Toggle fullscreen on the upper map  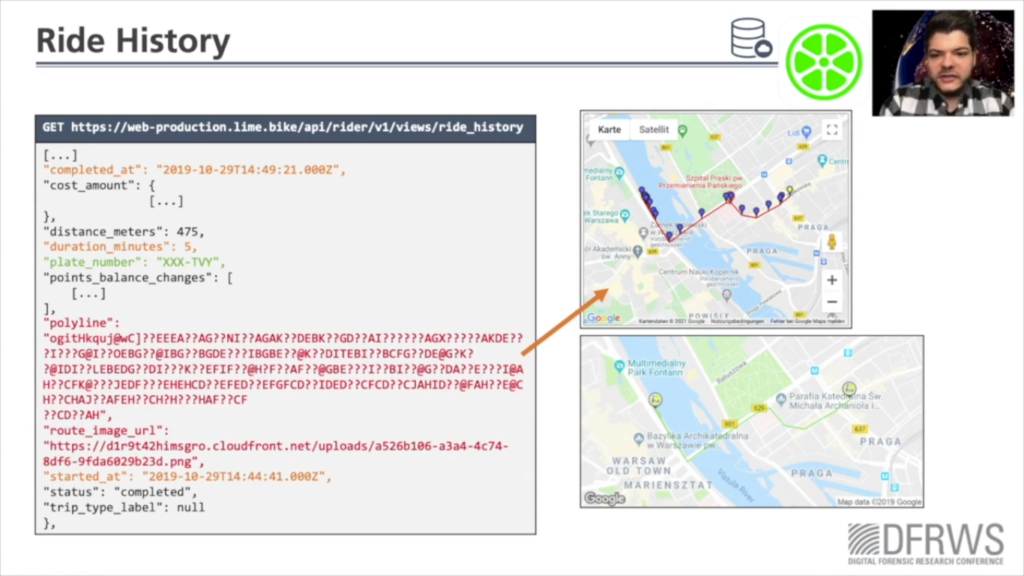pyautogui.click(x=832, y=130)
